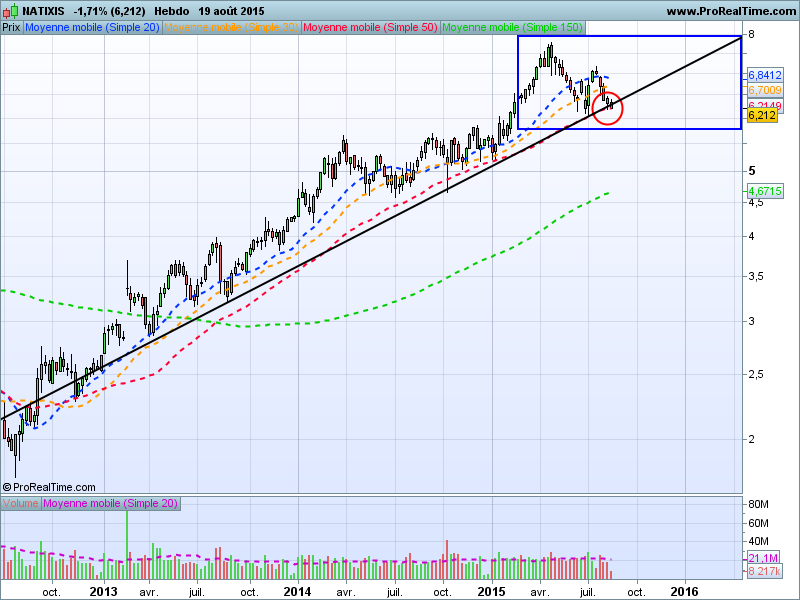Click the 6,8412 moving average value tag
This screenshot has height=600, width=800.
[765, 75]
